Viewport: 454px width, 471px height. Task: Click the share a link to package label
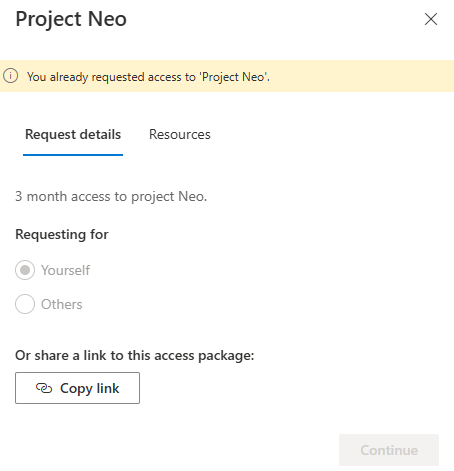(135, 355)
